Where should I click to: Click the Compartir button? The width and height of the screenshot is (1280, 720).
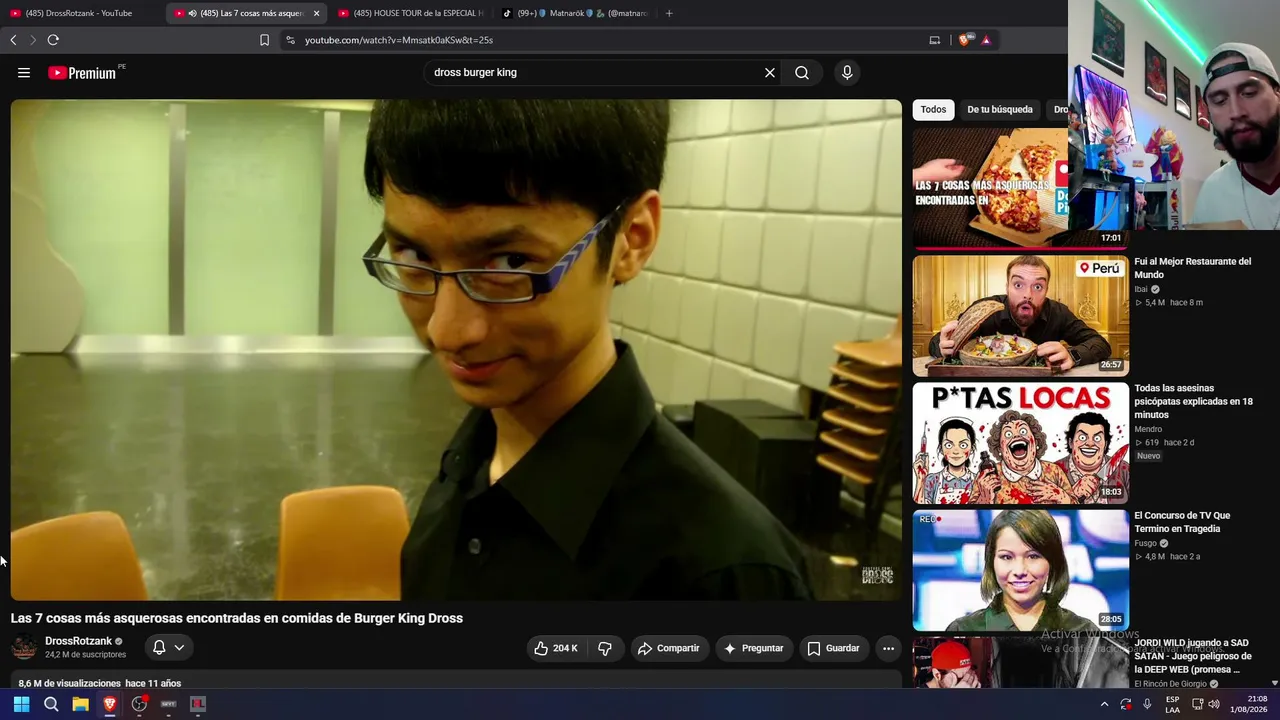(669, 648)
